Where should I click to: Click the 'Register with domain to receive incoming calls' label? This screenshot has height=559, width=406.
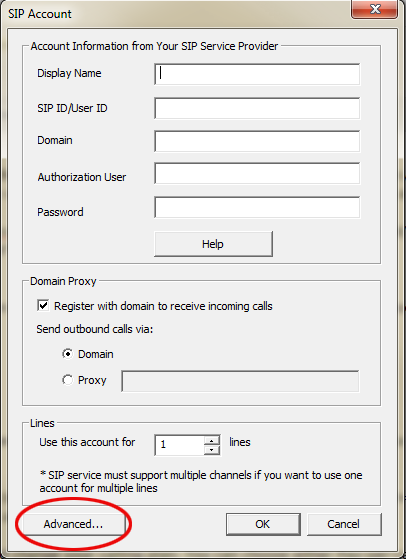point(163,306)
